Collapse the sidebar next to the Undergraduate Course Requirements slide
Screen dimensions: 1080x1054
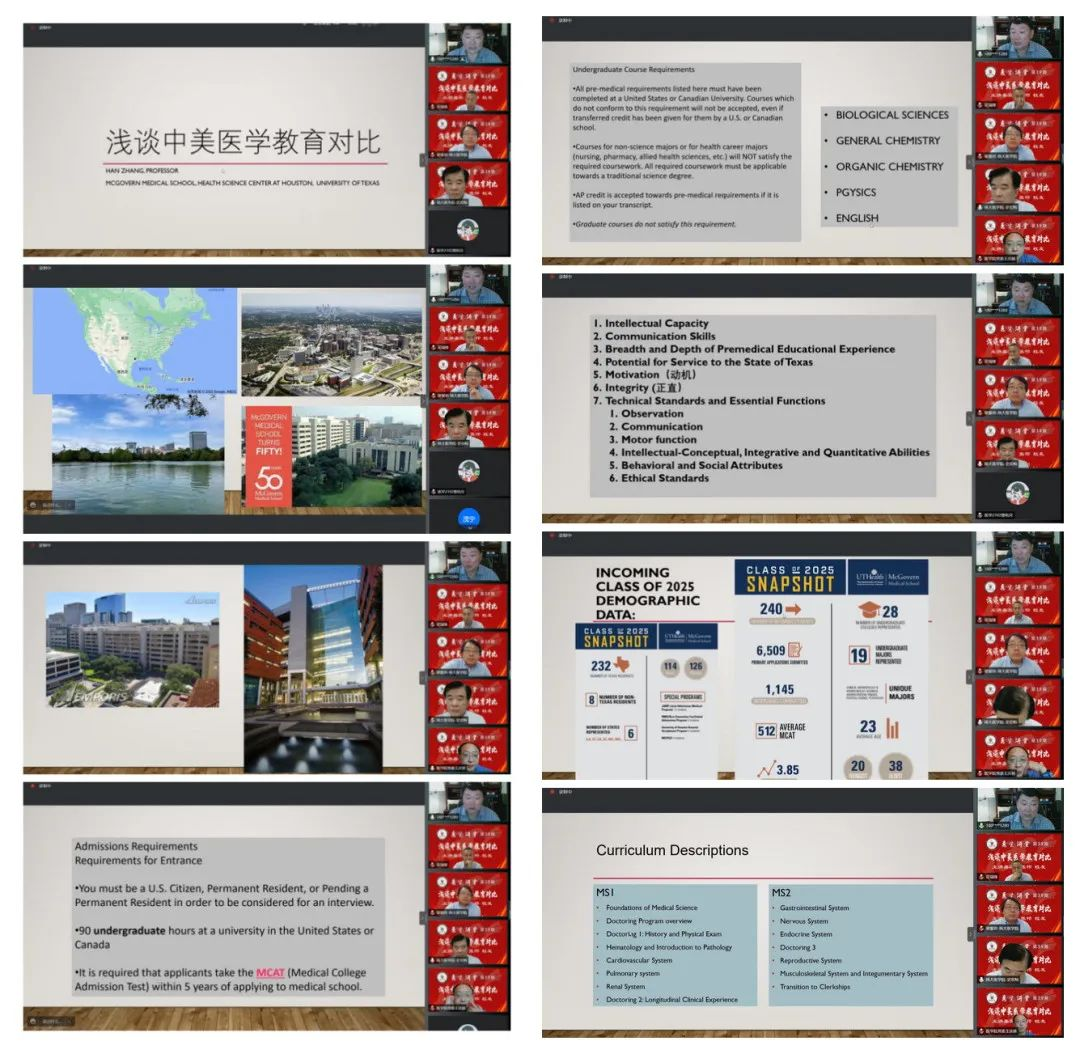coord(968,161)
